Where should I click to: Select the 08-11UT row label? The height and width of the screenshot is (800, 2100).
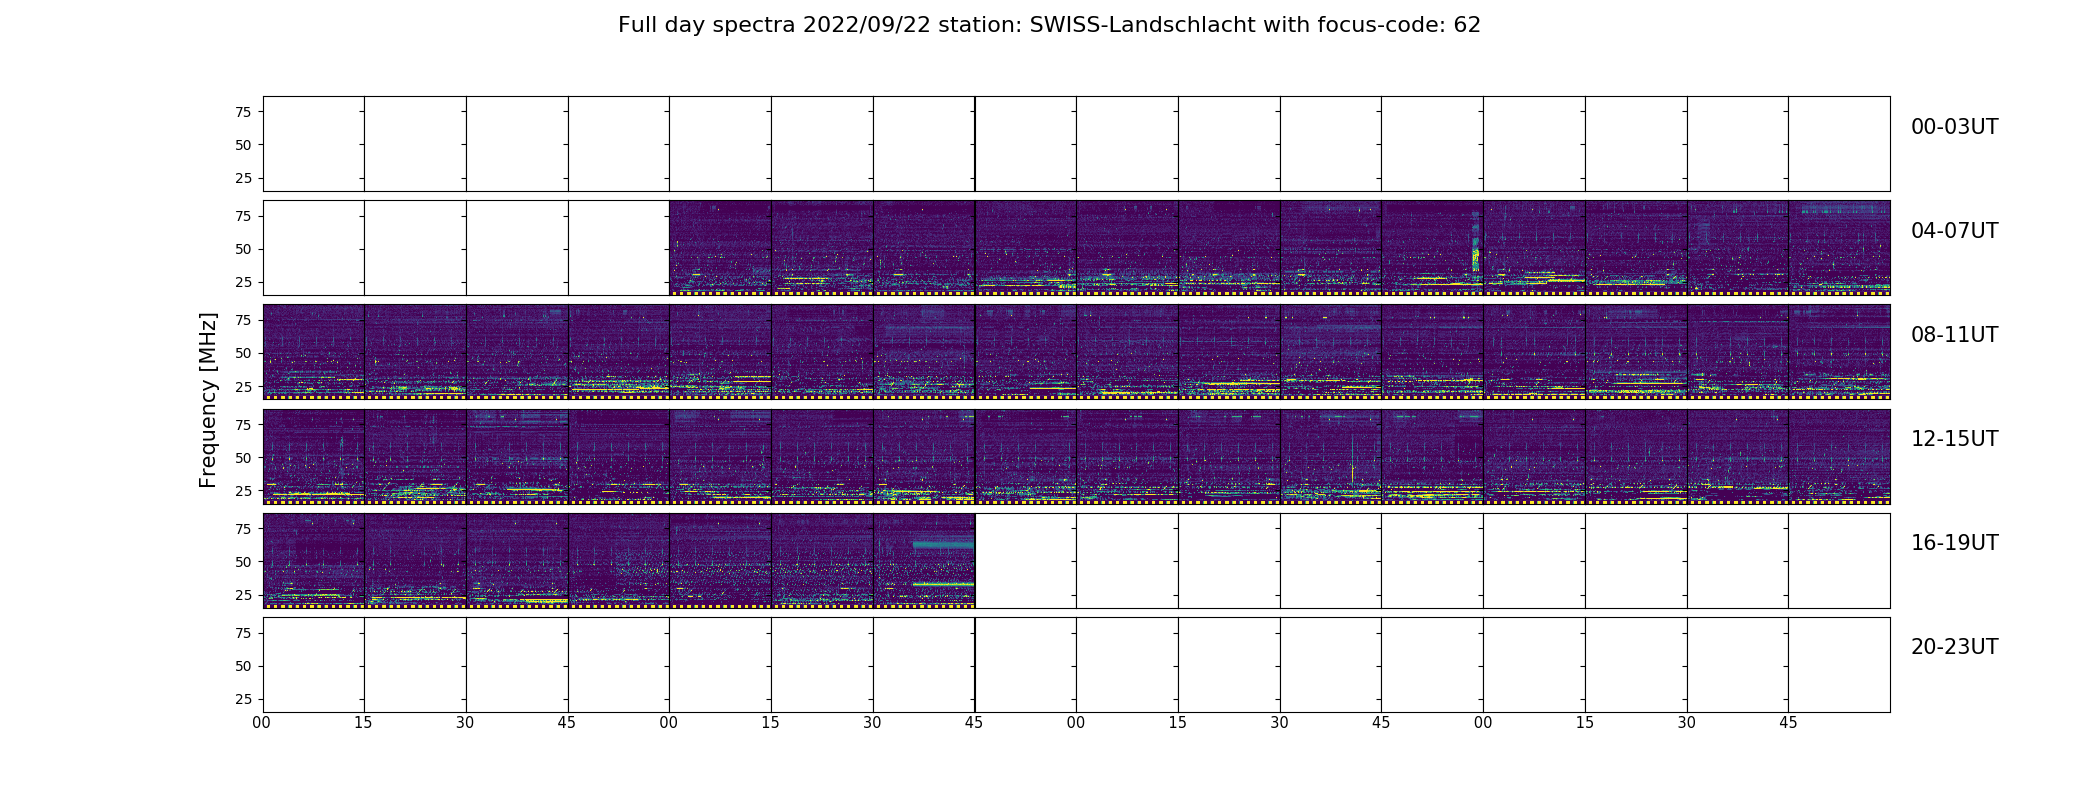click(1954, 335)
